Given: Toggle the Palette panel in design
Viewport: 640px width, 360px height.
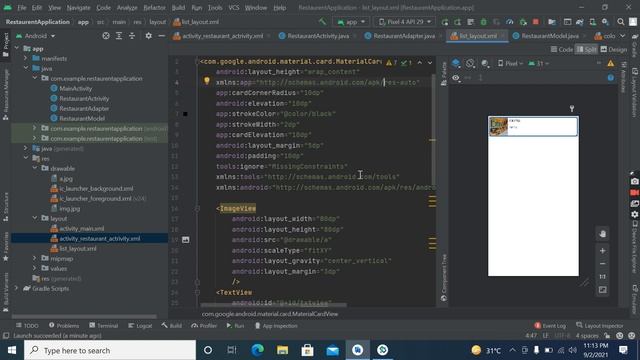Looking at the screenshot, I should [444, 73].
